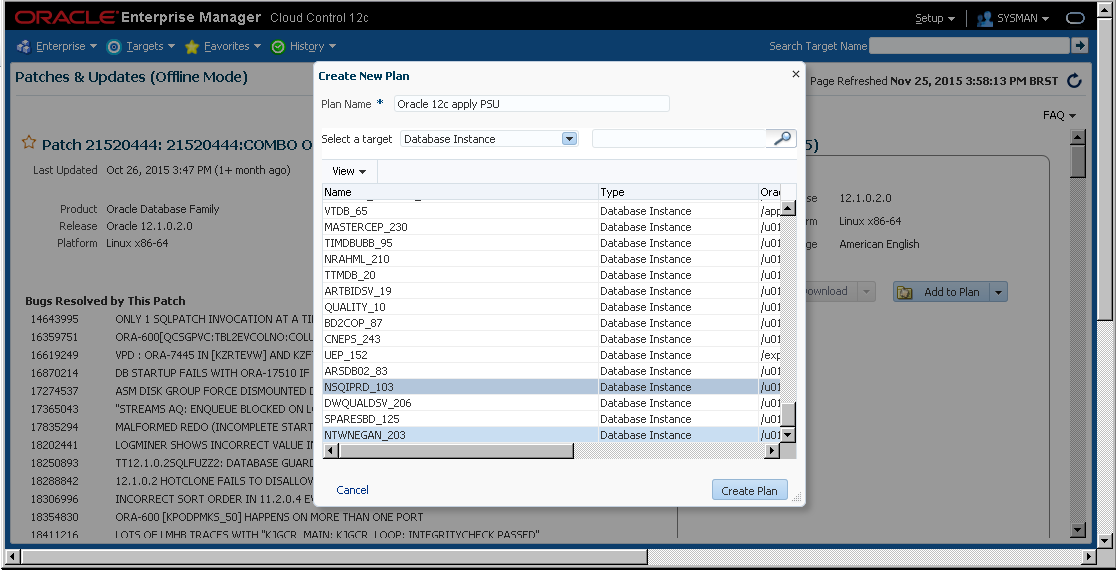Screen dimensions: 1116x571
Task: Open the Setup menu
Action: tap(935, 19)
